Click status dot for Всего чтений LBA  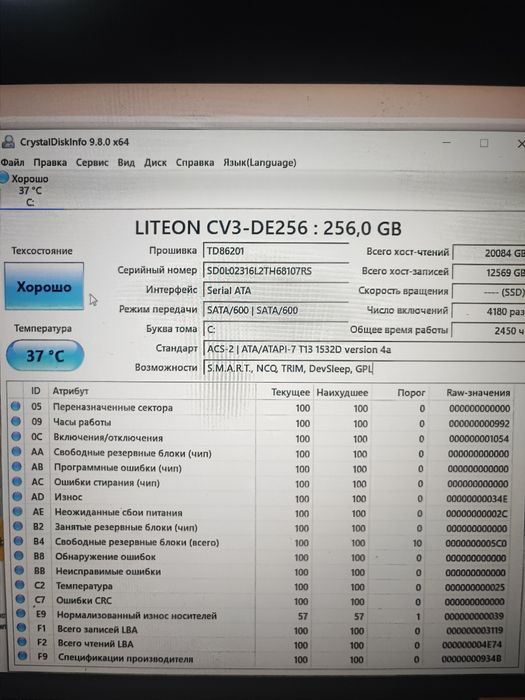(22, 642)
